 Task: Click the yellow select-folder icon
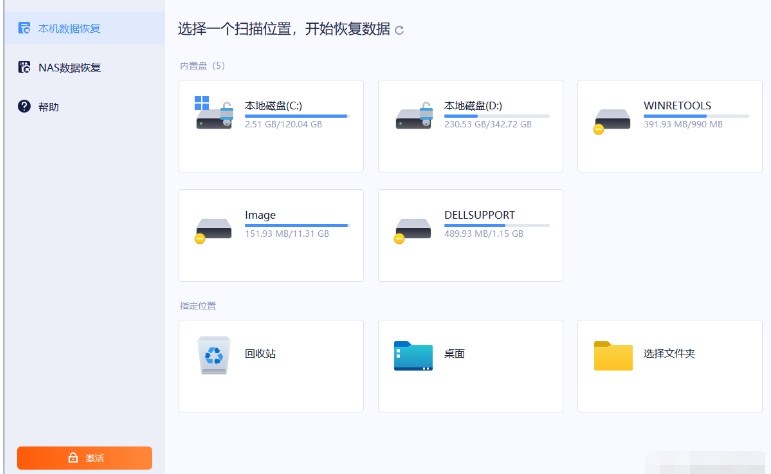pyautogui.click(x=613, y=356)
